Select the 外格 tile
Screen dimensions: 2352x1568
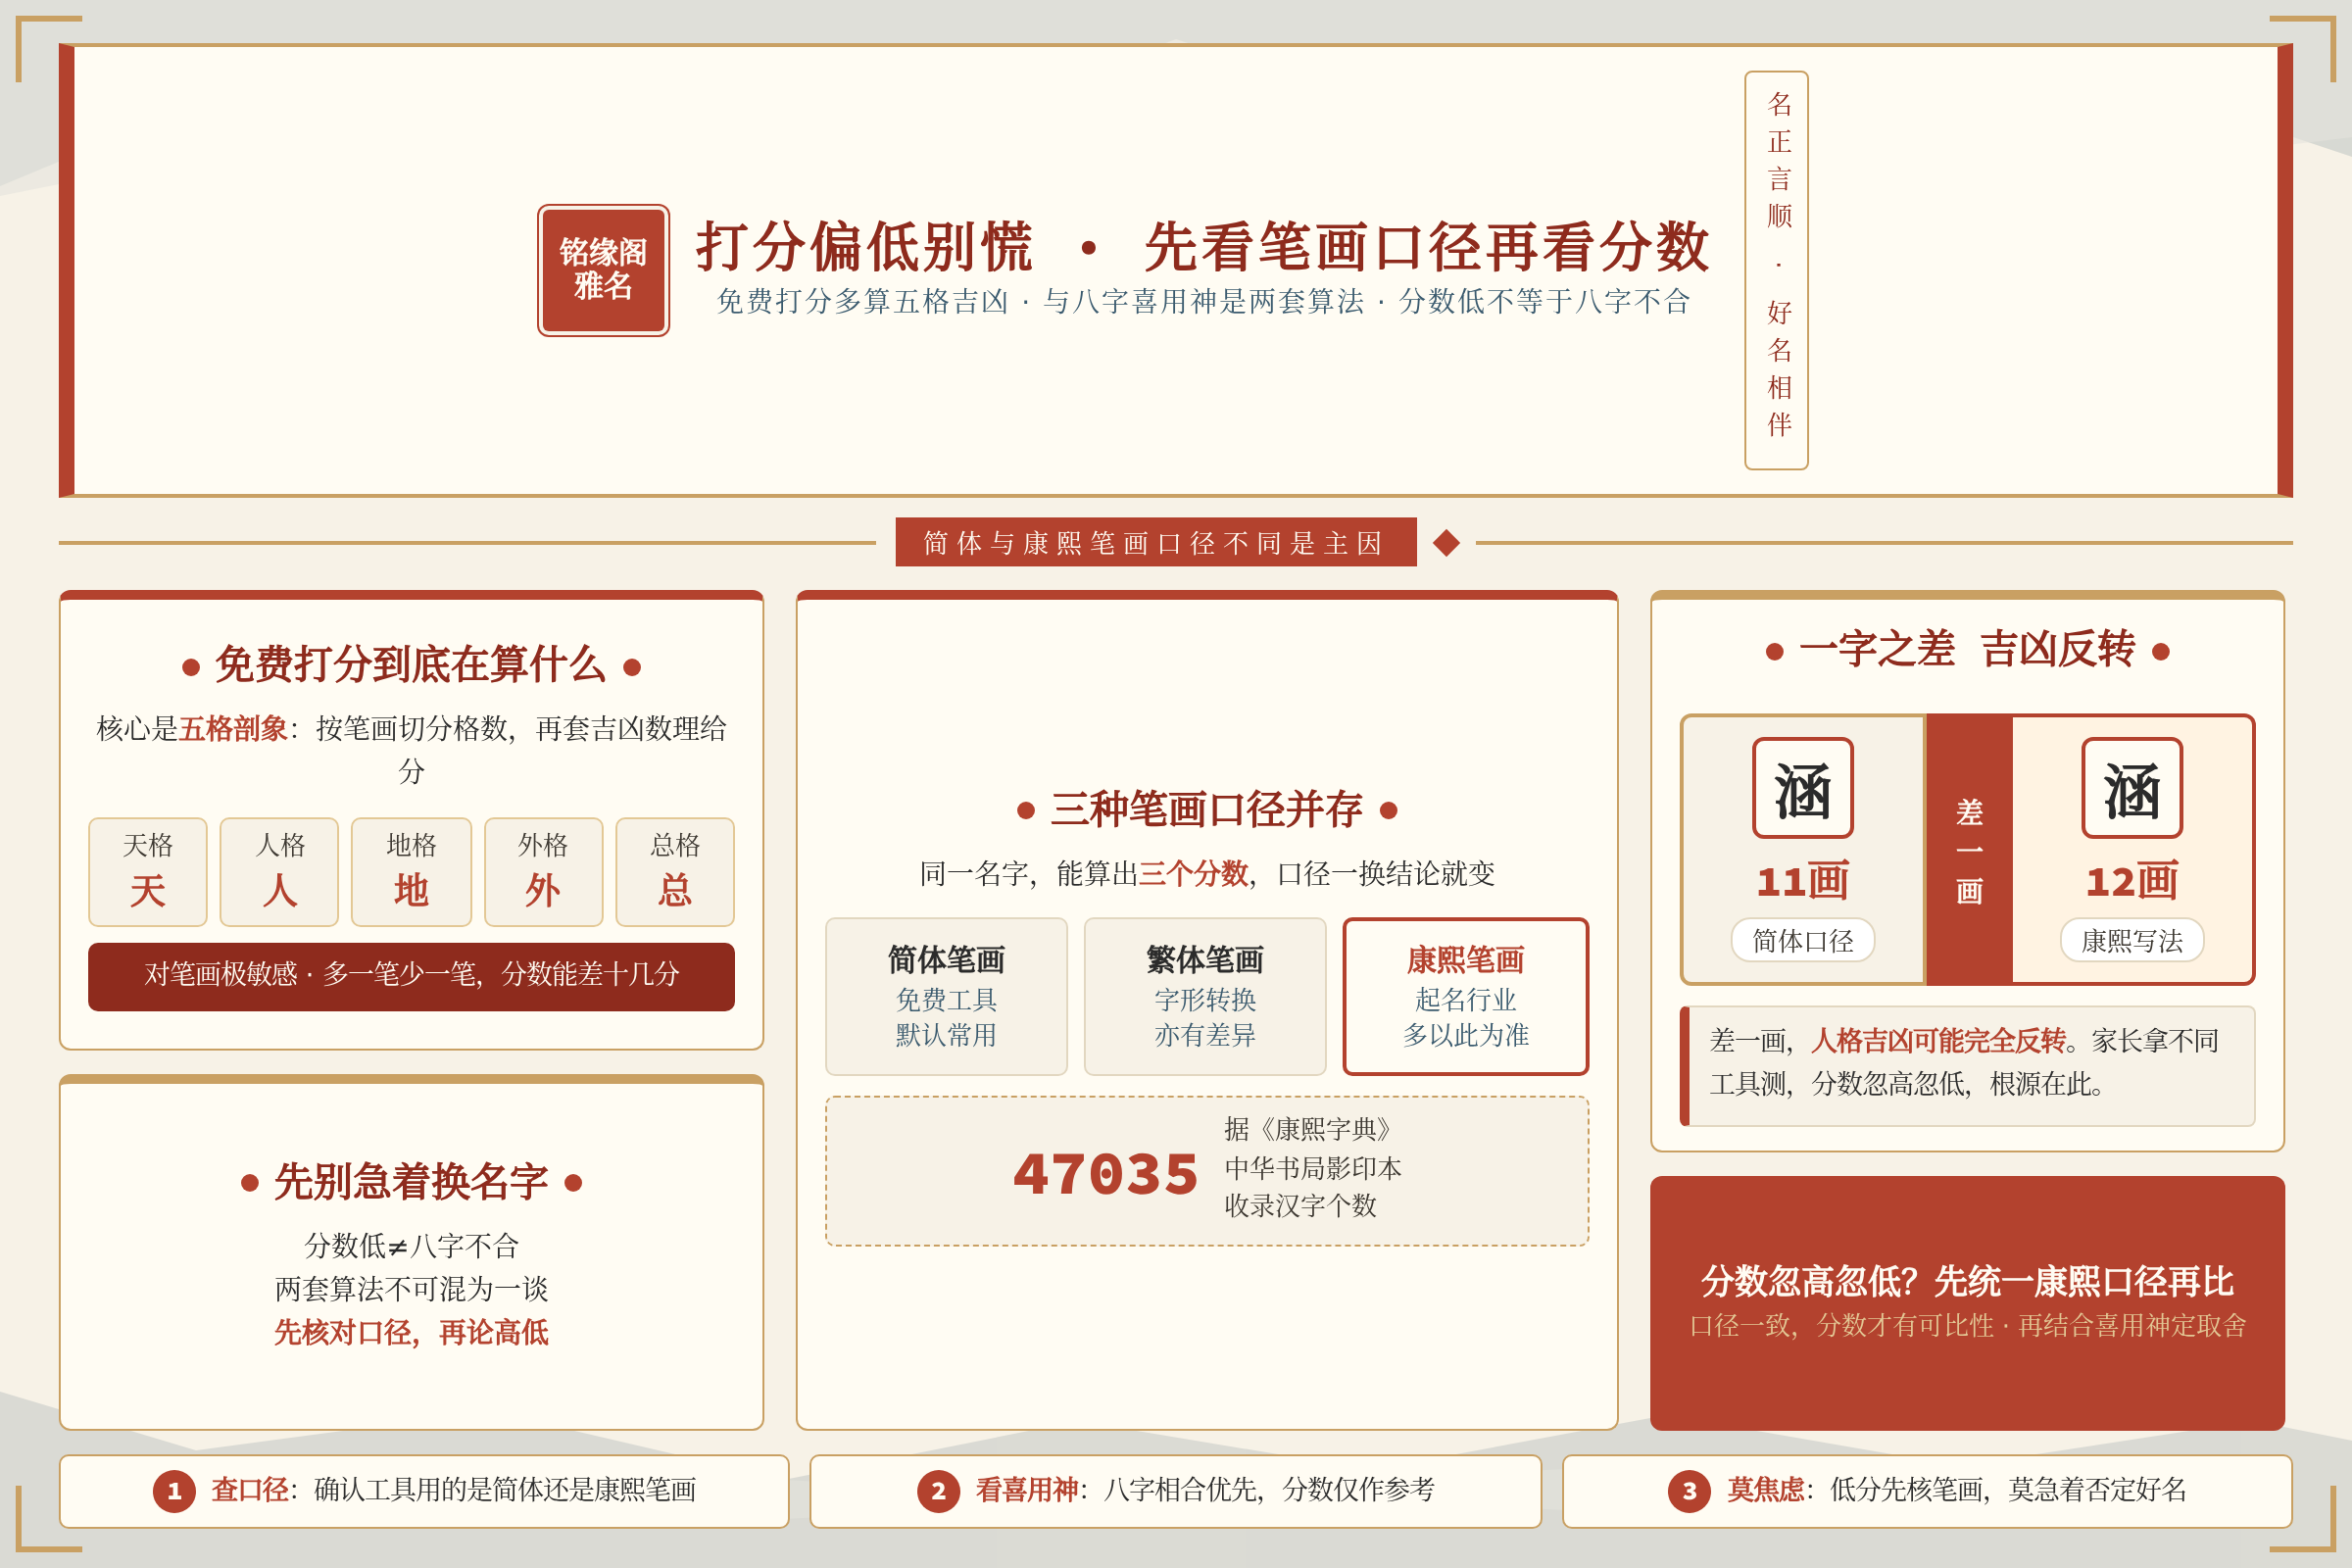click(x=543, y=872)
